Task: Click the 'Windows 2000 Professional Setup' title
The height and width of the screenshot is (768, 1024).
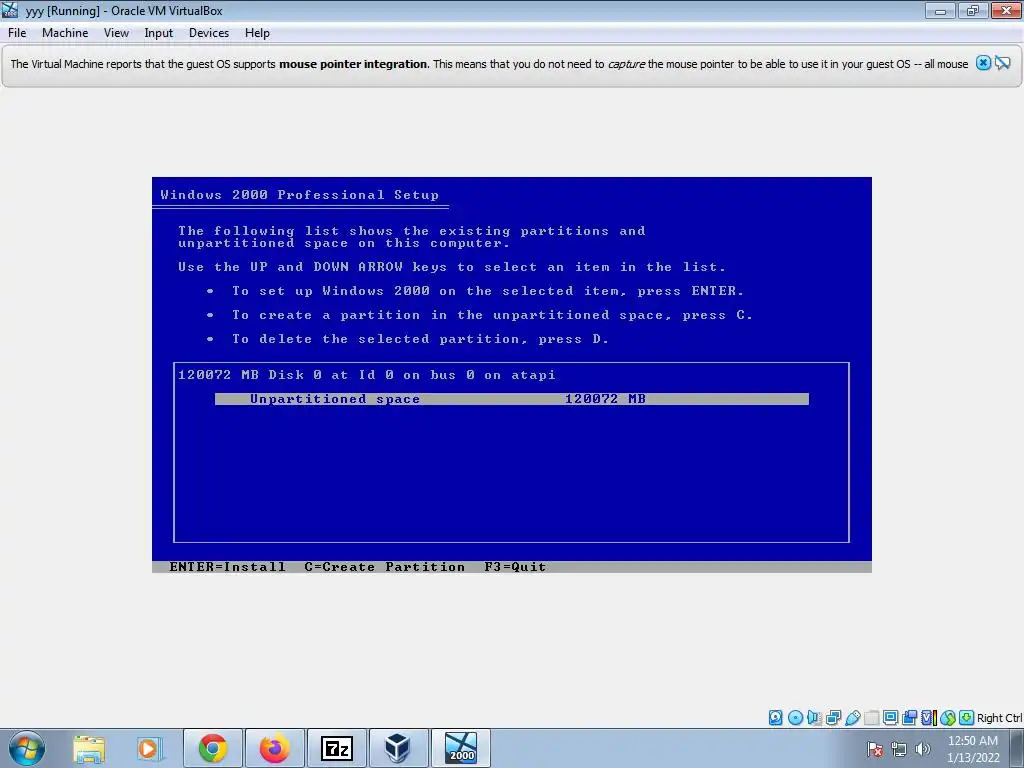Action: coord(300,195)
